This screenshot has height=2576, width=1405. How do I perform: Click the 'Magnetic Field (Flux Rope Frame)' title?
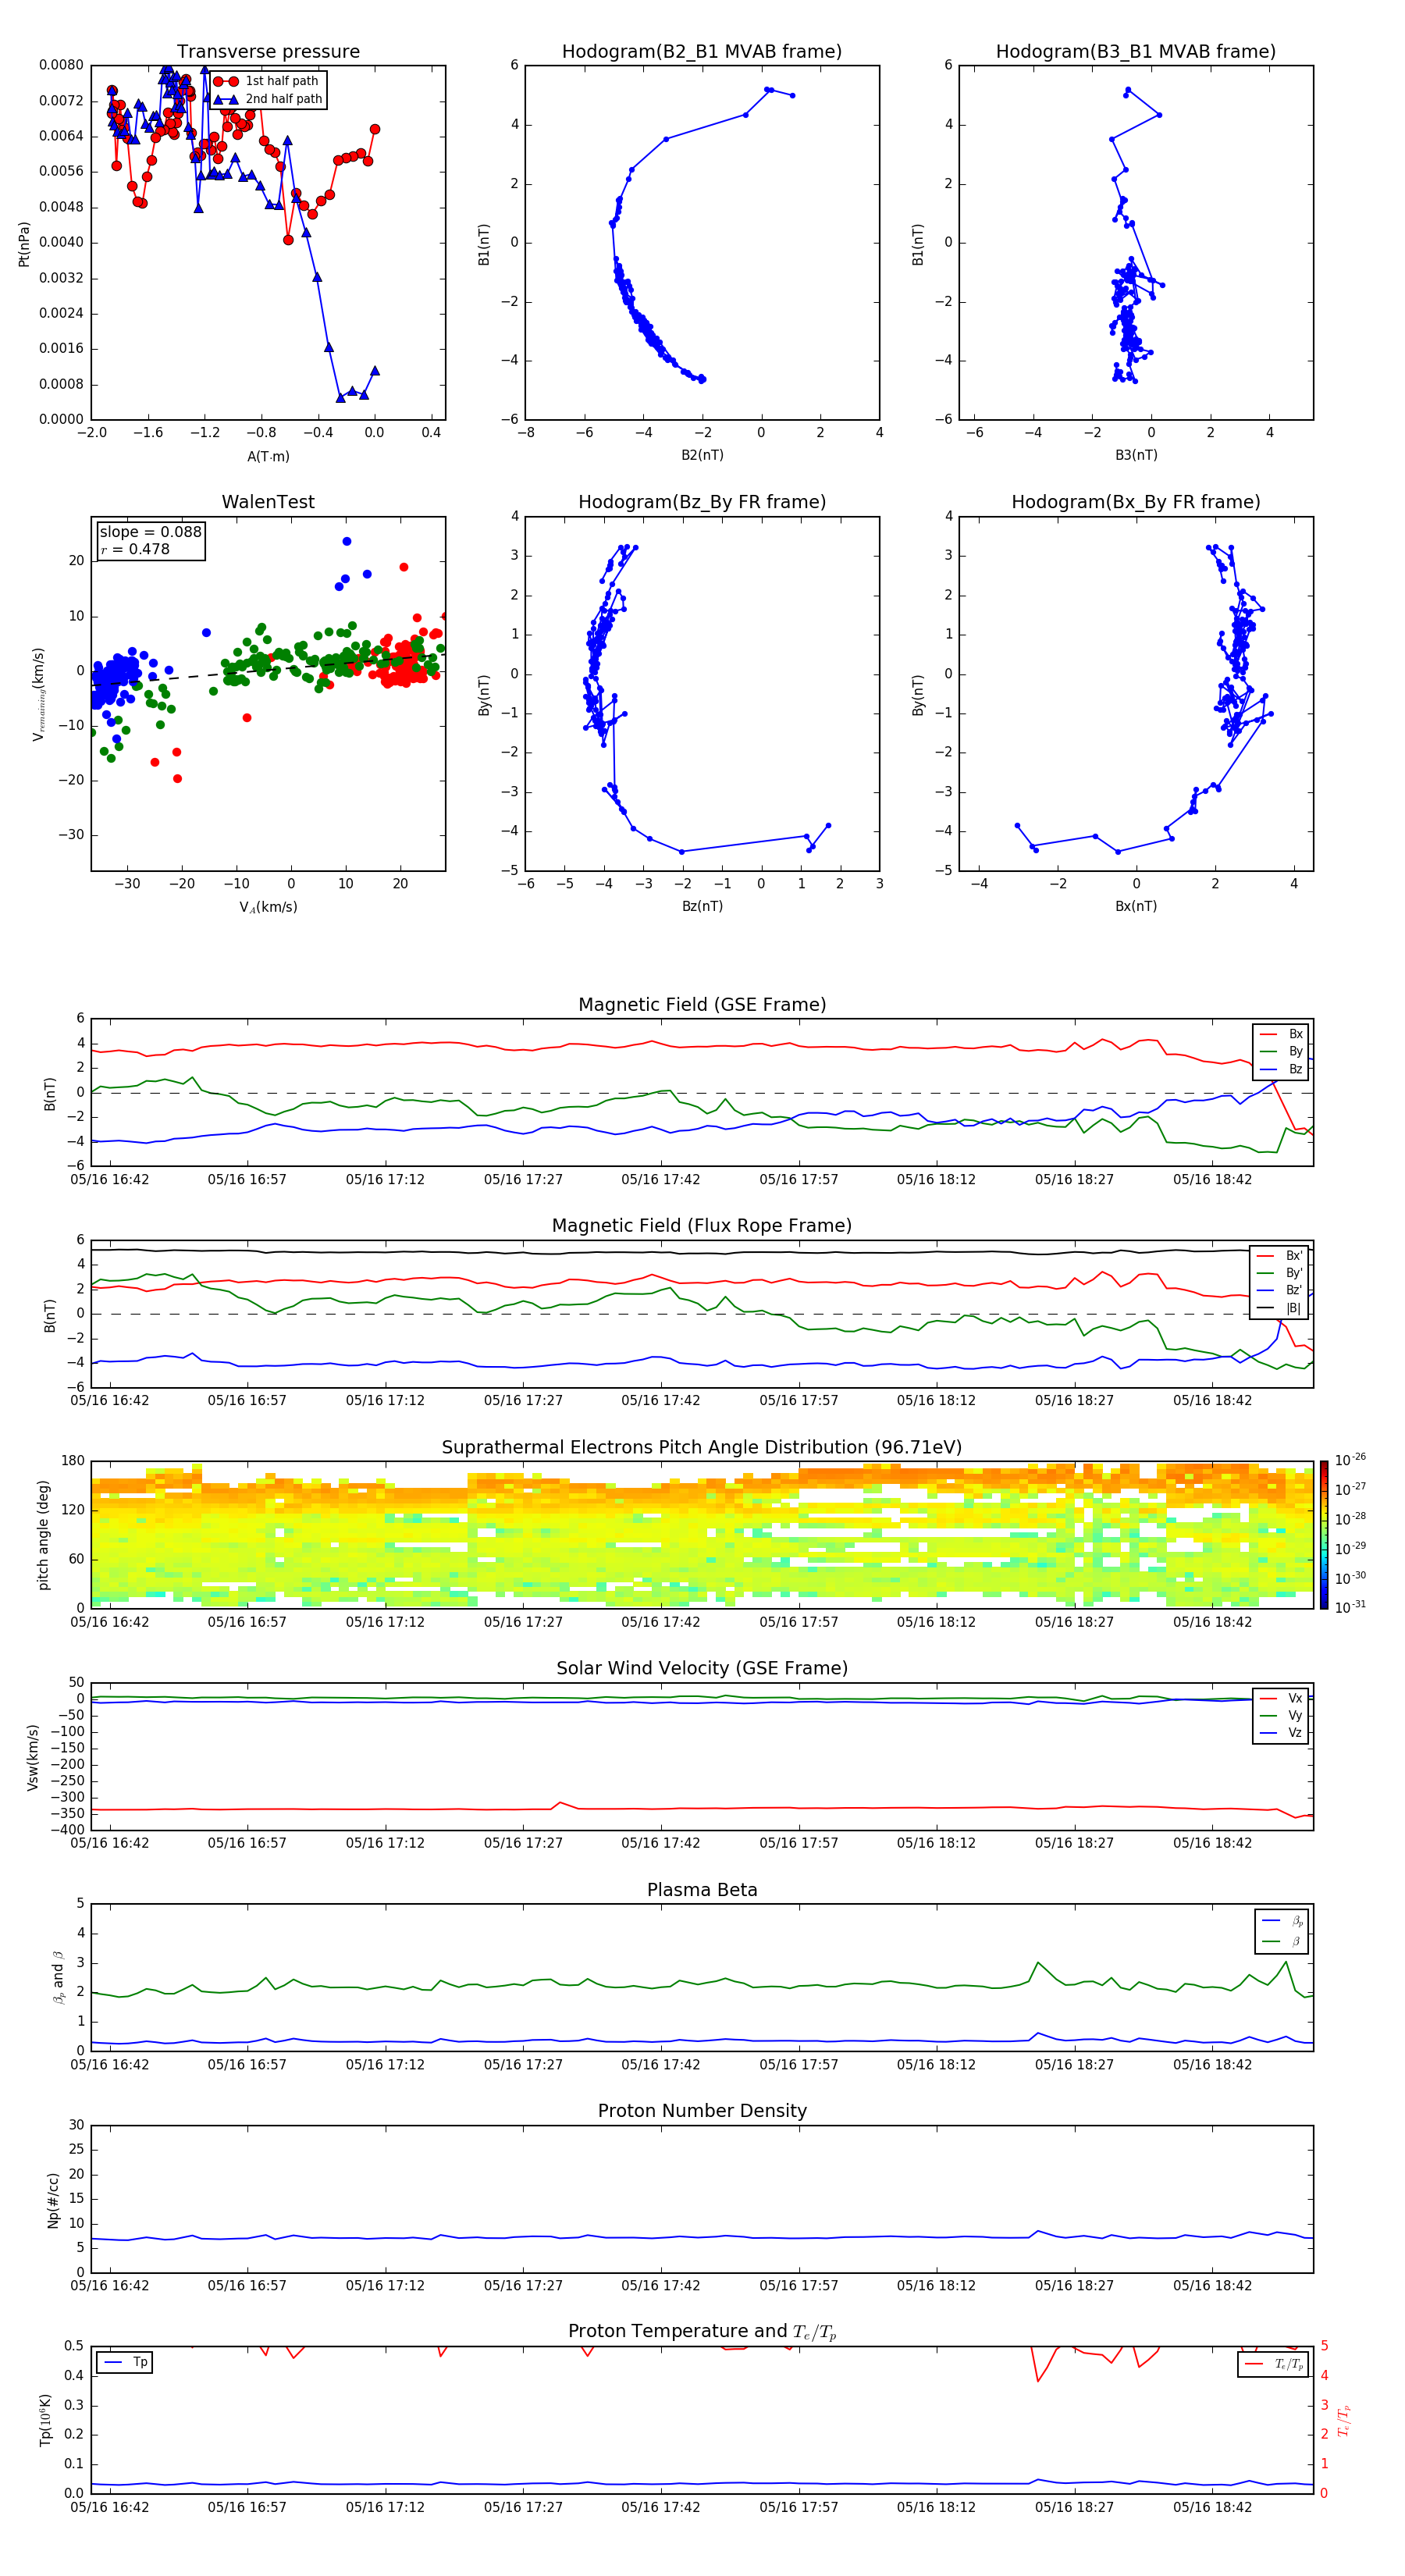(x=702, y=1226)
